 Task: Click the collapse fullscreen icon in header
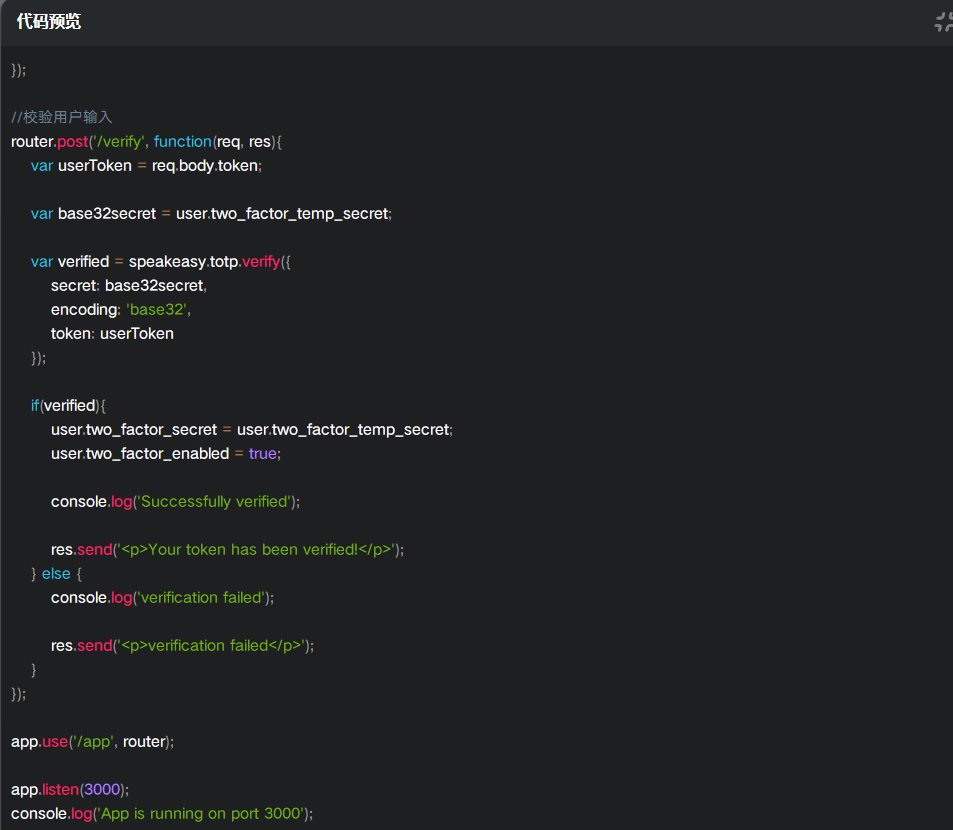coord(944,22)
